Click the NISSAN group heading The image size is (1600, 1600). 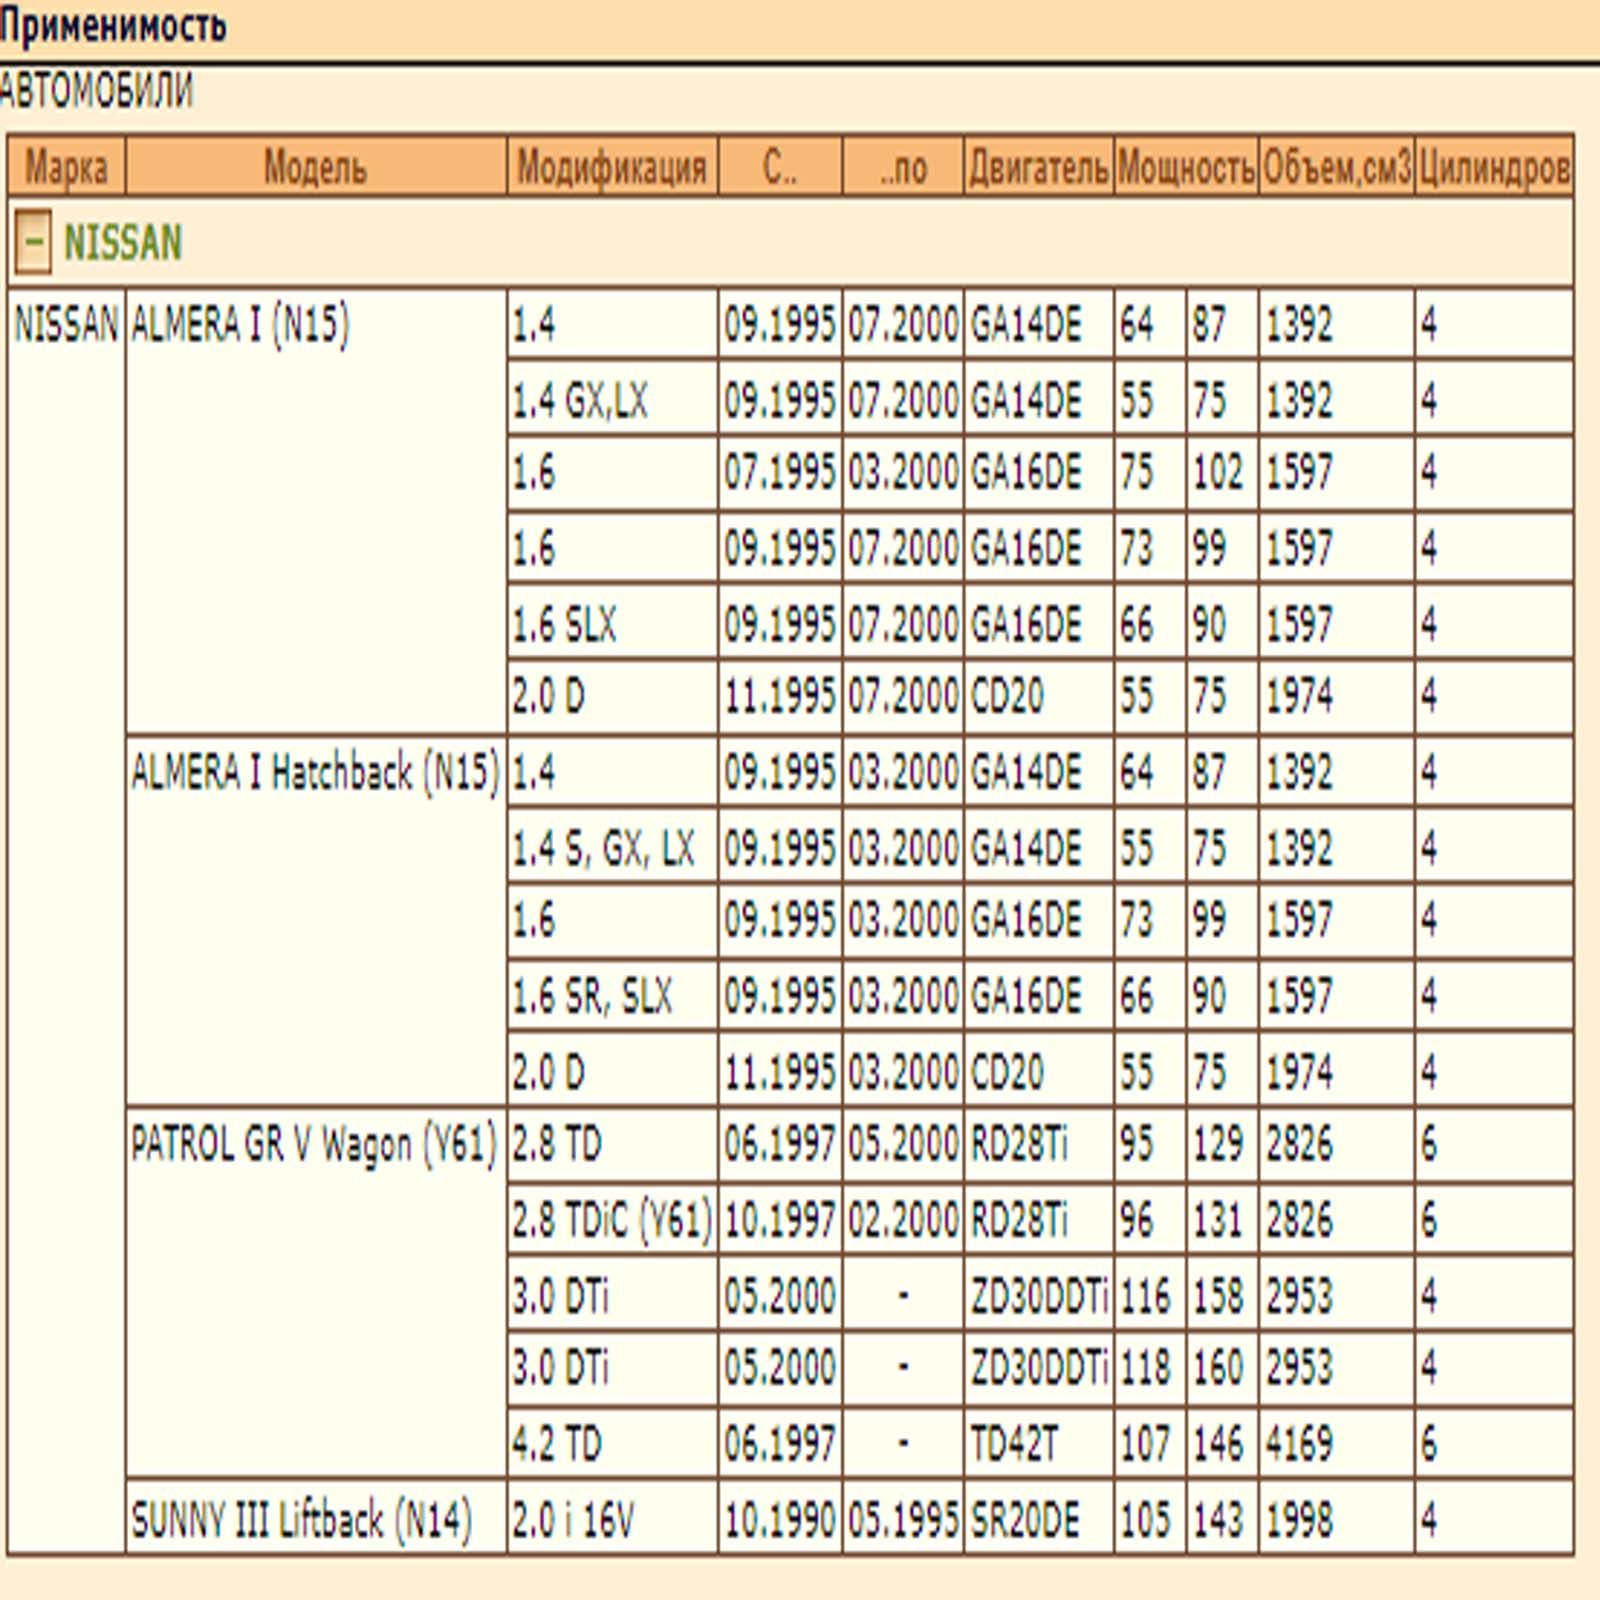click(x=123, y=243)
